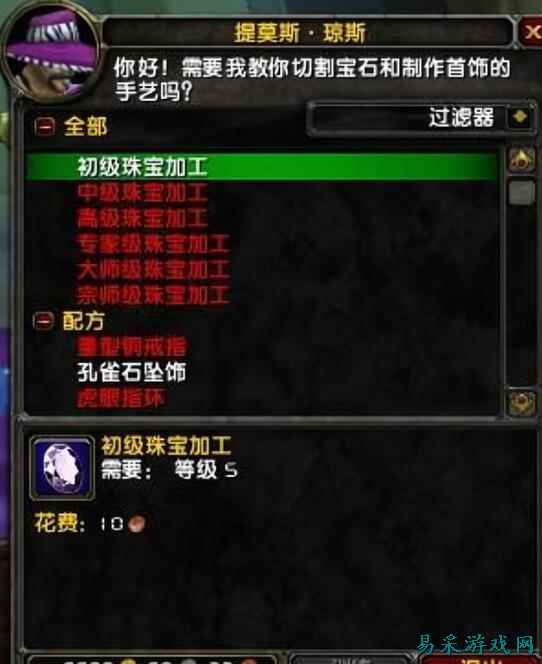Click the scroll down arrow icon

pyautogui.click(x=521, y=402)
